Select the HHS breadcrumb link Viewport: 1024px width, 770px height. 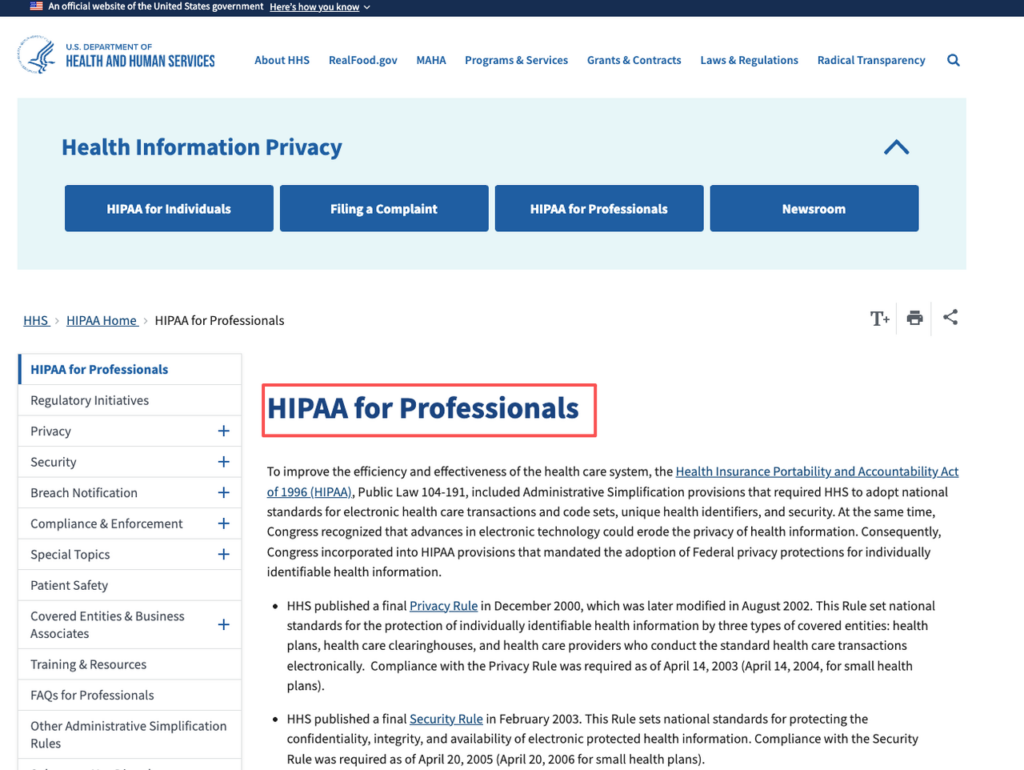(36, 320)
